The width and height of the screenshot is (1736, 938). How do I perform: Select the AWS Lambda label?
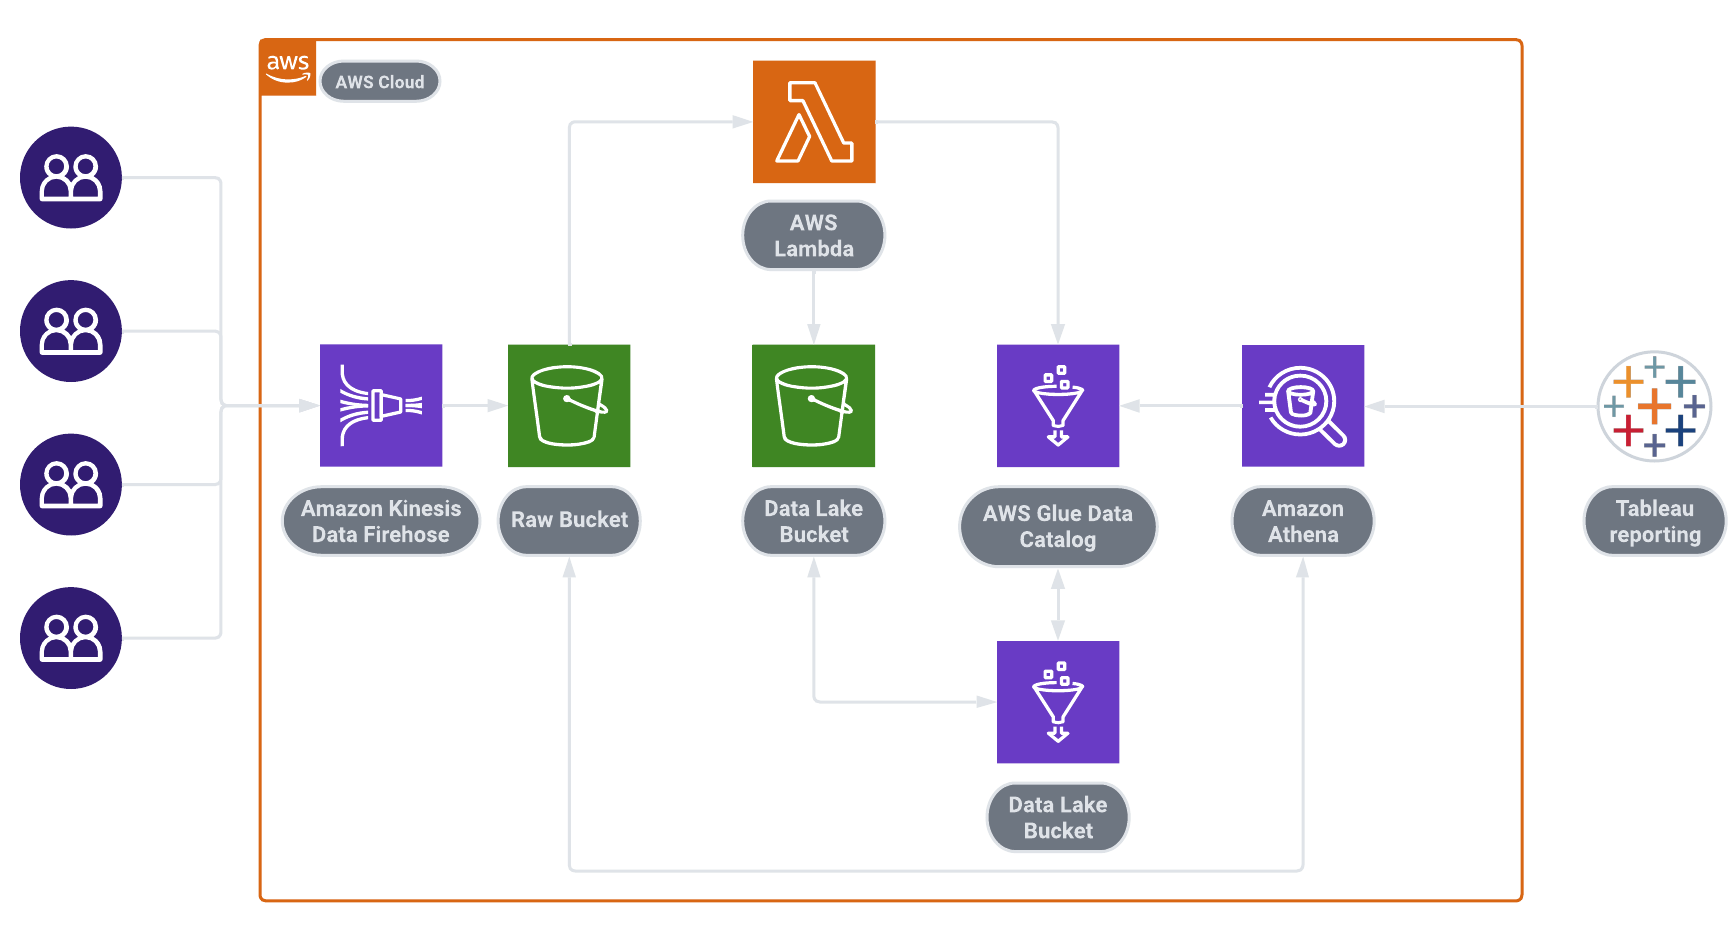(x=814, y=236)
